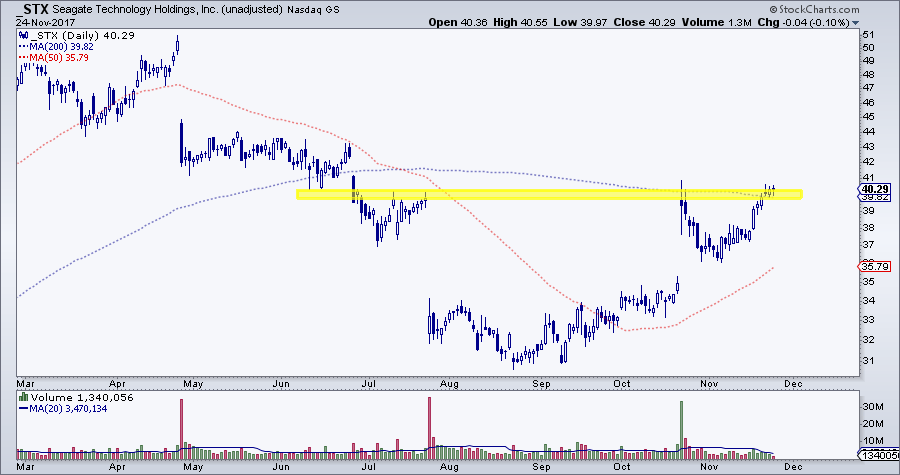Click the volume bars icon beside Volume label
900x475 pixels.
click(x=24, y=397)
